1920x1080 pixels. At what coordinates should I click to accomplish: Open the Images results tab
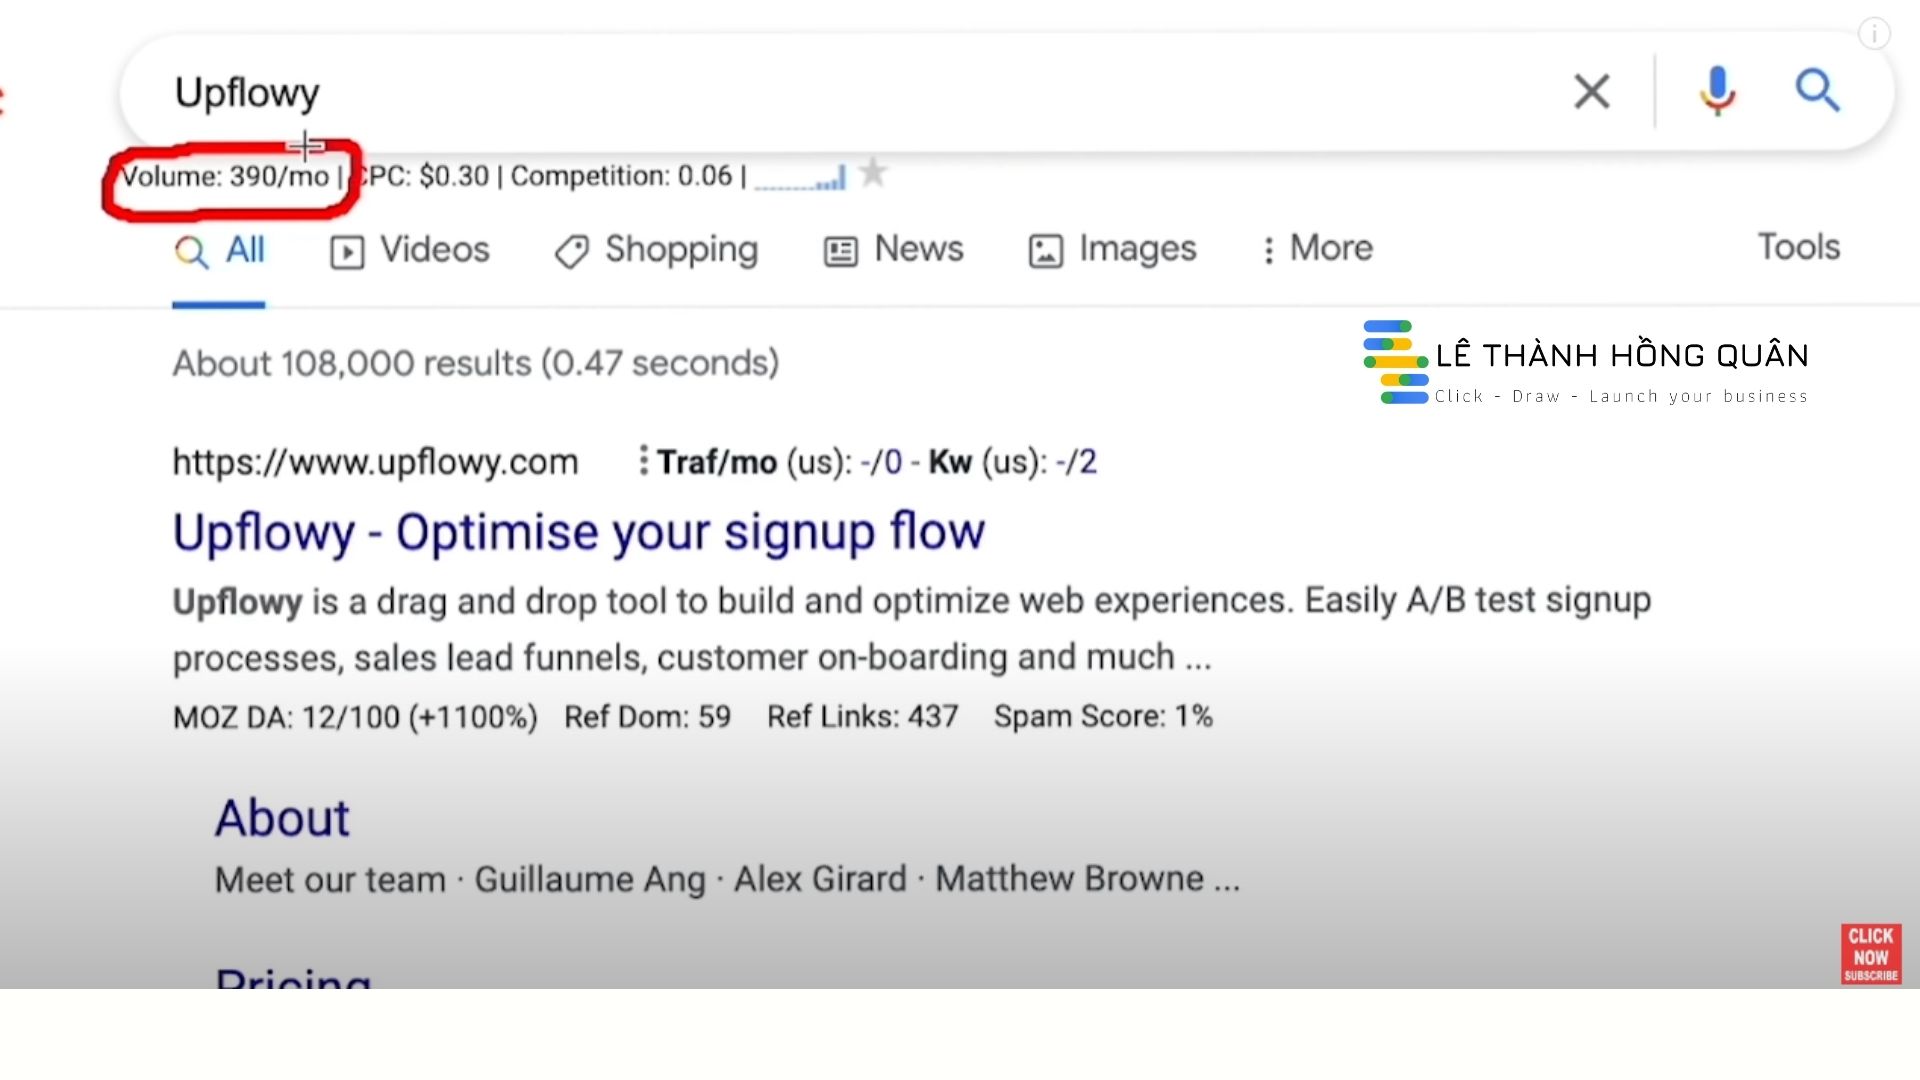pyautogui.click(x=1112, y=250)
